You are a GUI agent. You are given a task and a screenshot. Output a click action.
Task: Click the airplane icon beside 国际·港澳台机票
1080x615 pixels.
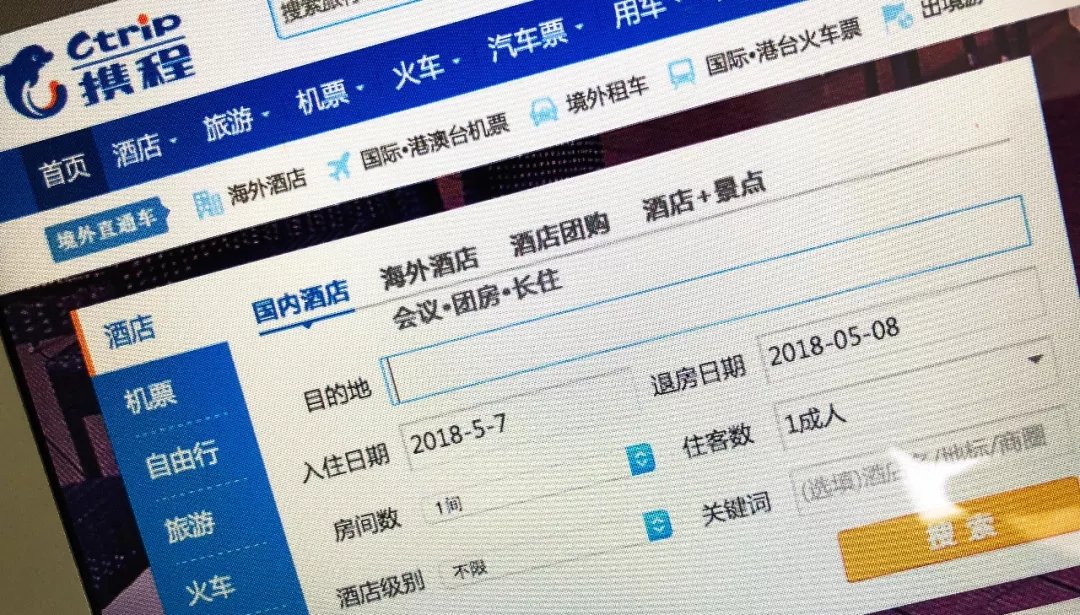(x=339, y=166)
